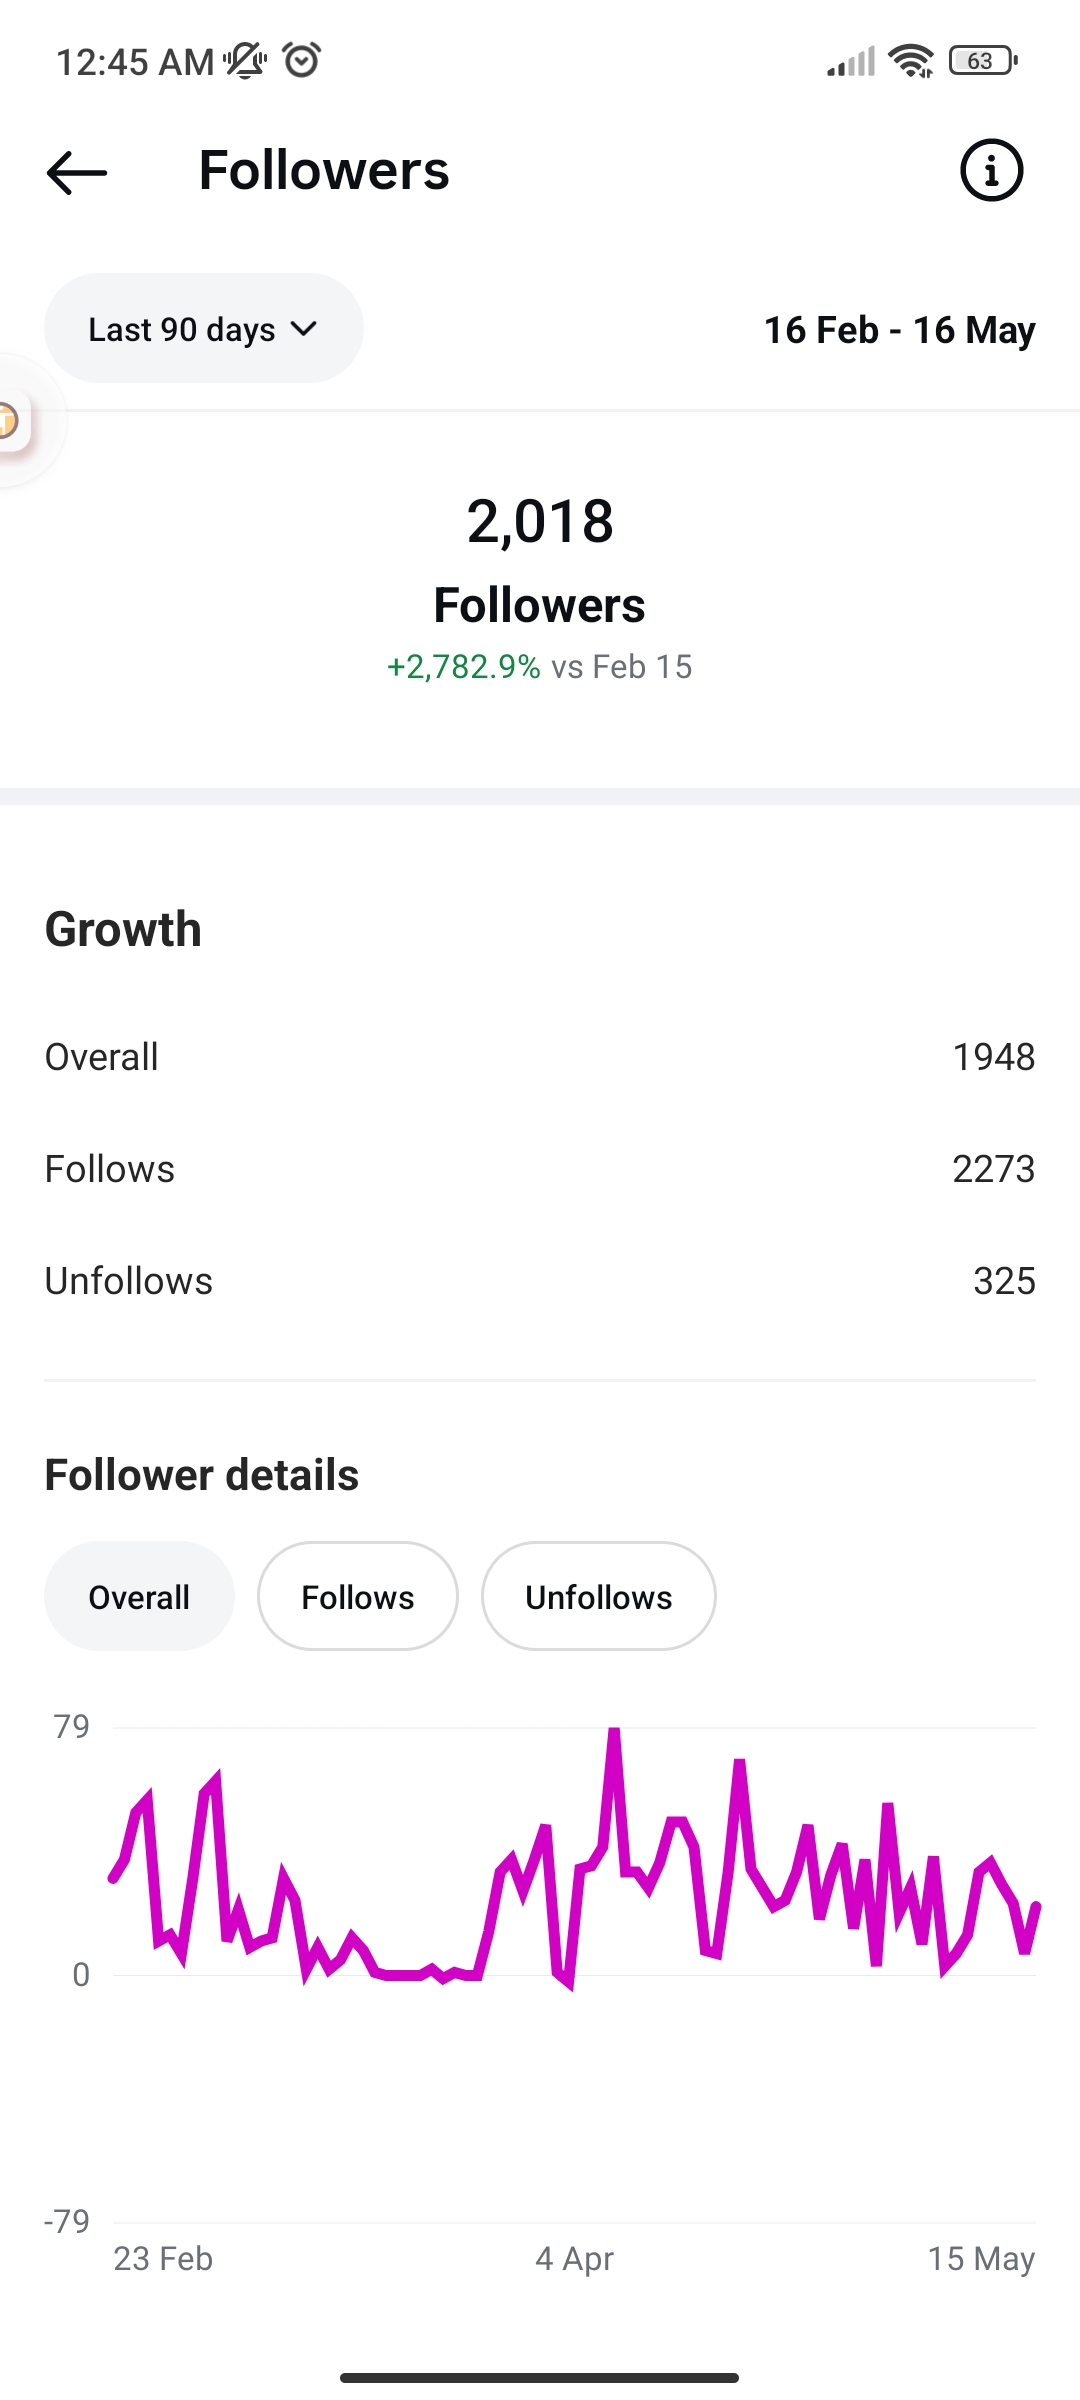Tap the muted notification bell icon

(245, 61)
